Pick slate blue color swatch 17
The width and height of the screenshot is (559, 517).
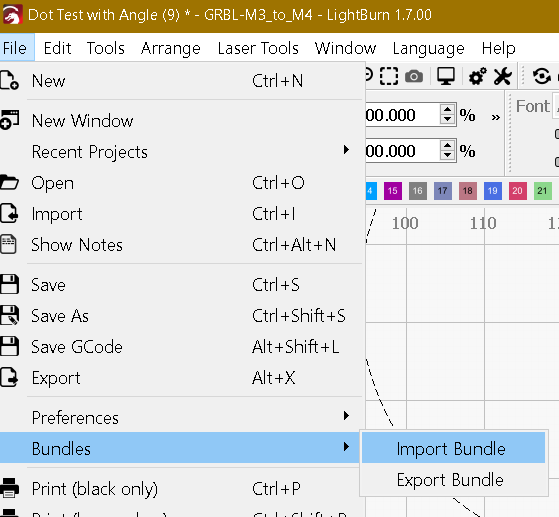click(x=443, y=191)
